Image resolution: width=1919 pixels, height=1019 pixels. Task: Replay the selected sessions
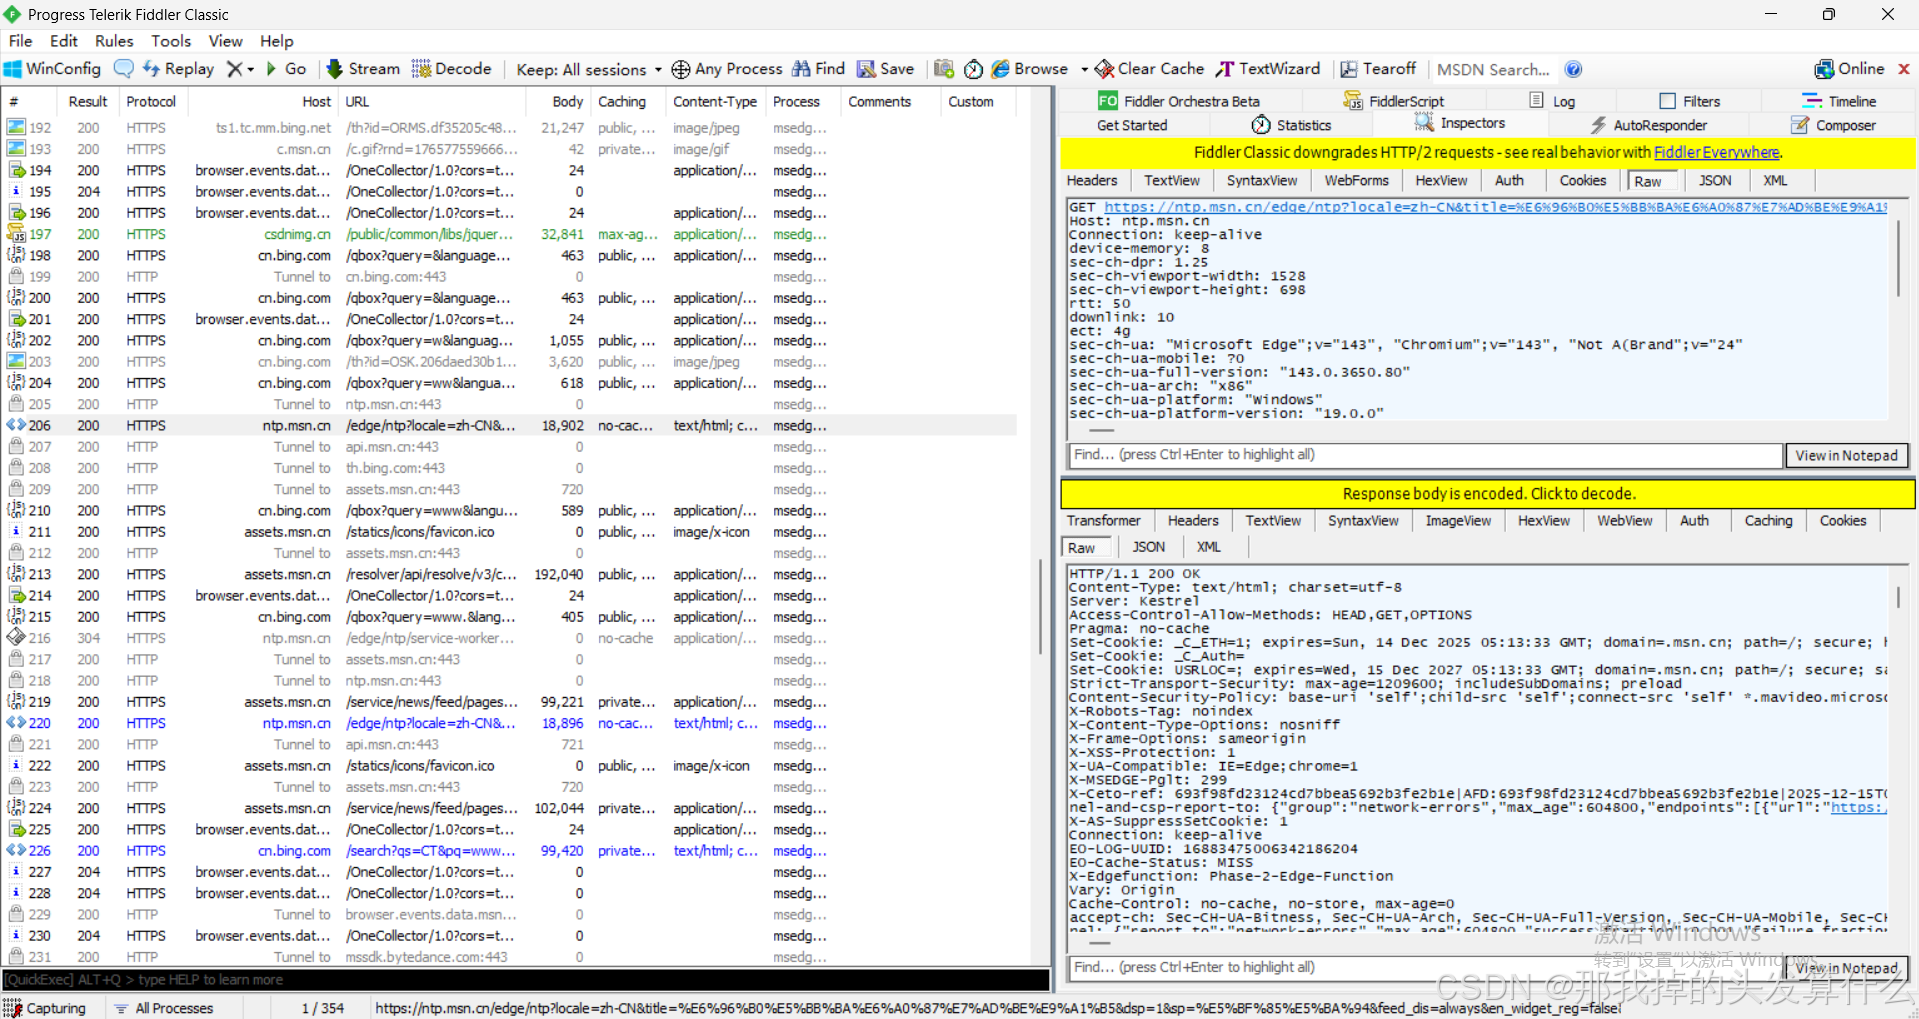click(x=178, y=69)
